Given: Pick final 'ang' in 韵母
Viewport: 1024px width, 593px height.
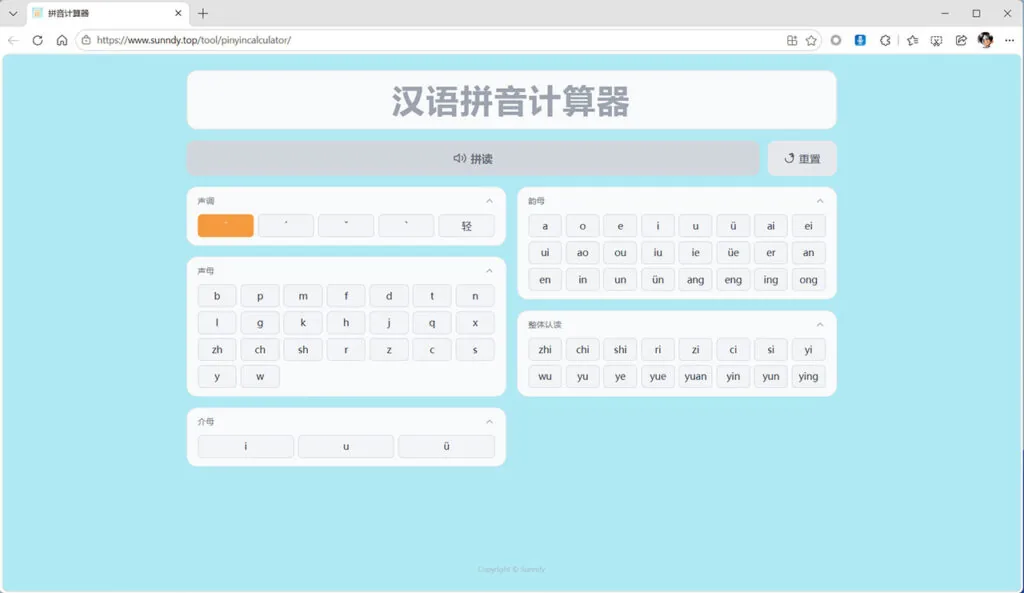Looking at the screenshot, I should pyautogui.click(x=696, y=280).
